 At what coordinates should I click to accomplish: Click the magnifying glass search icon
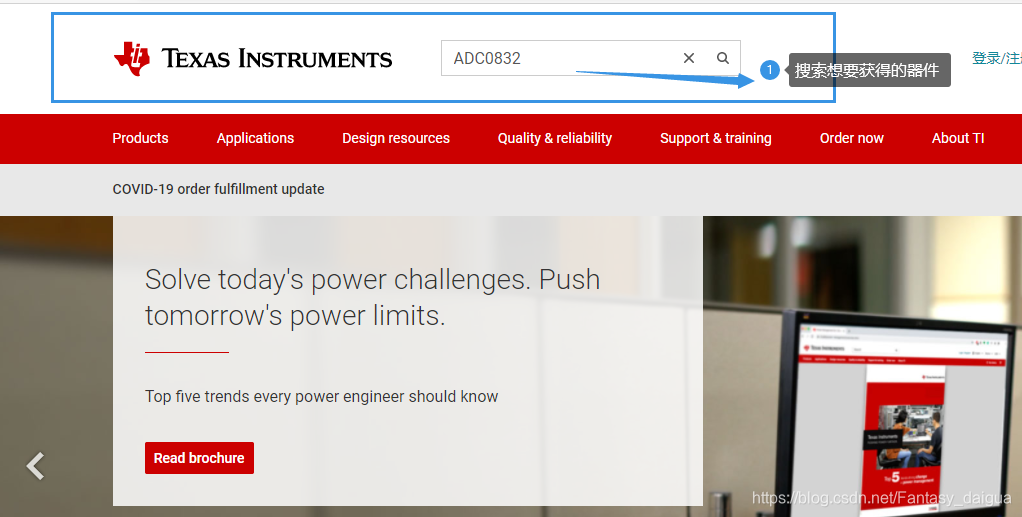723,58
